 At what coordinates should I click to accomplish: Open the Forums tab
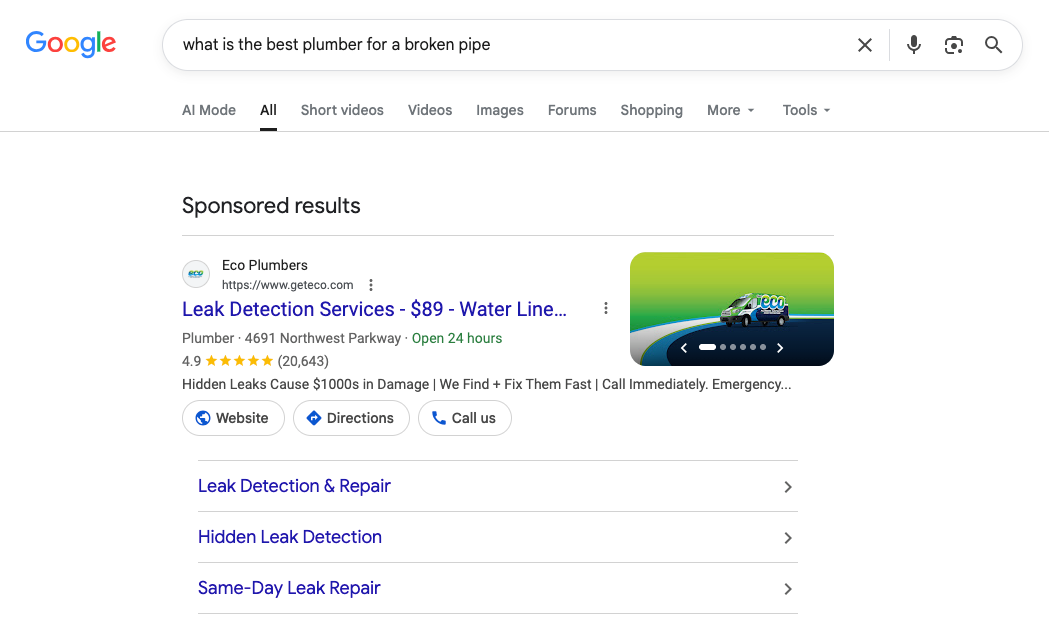pos(572,110)
